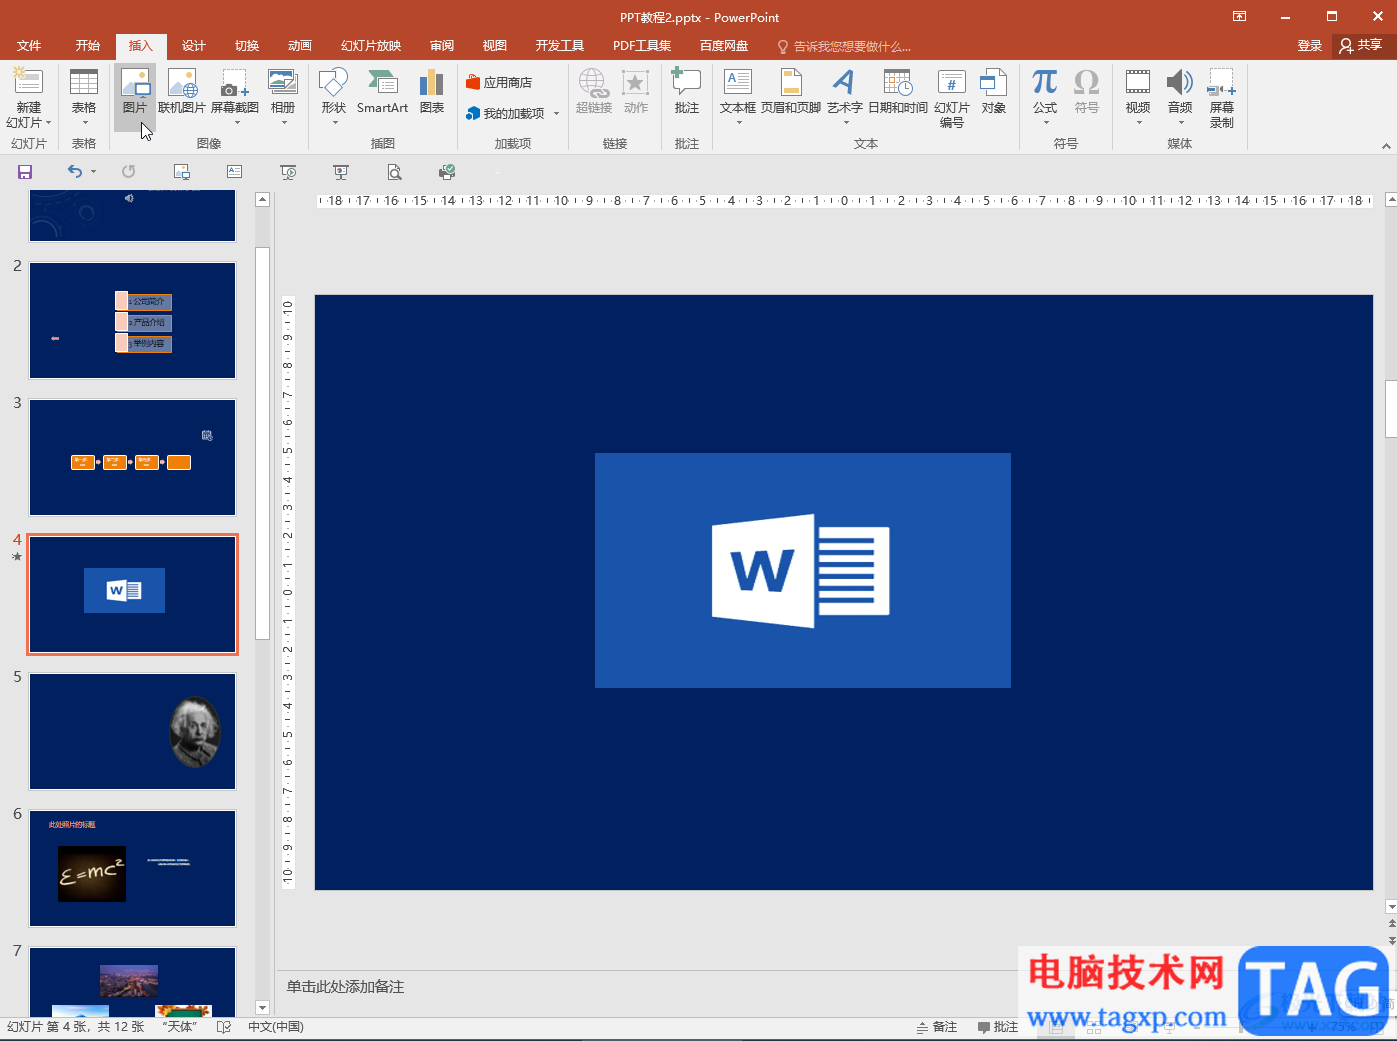Insert 日期和时间 date and time
The width and height of the screenshot is (1397, 1041).
tap(898, 92)
